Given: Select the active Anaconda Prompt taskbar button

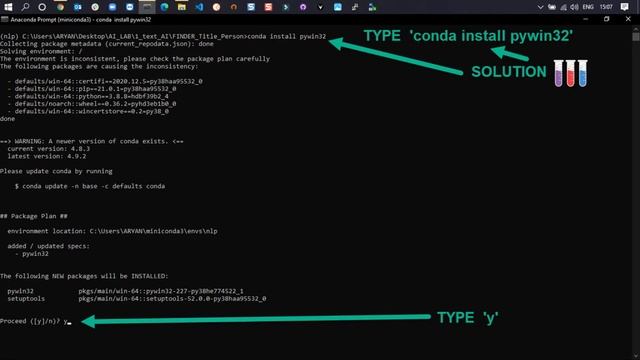Looking at the screenshot, I should [x=147, y=7].
